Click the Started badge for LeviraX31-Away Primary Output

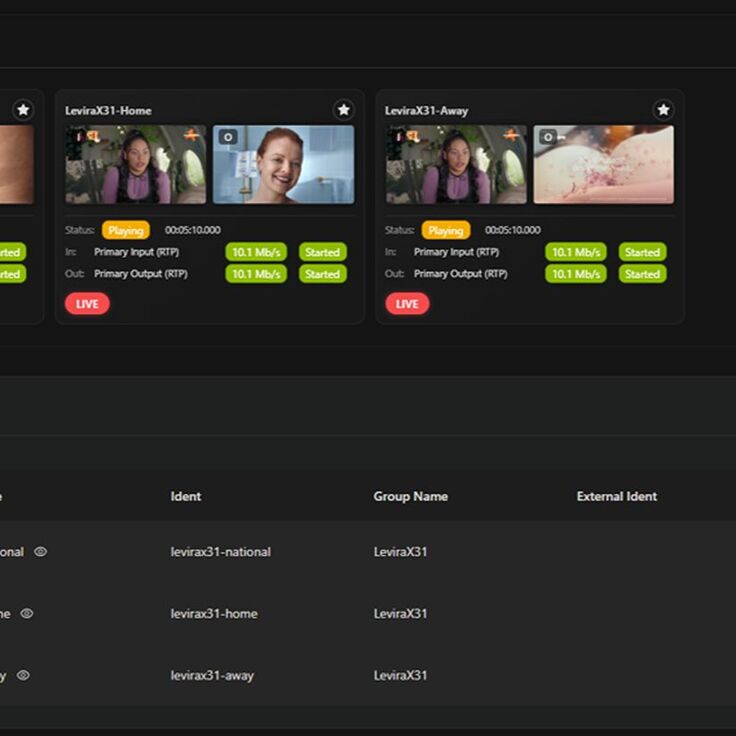click(643, 274)
